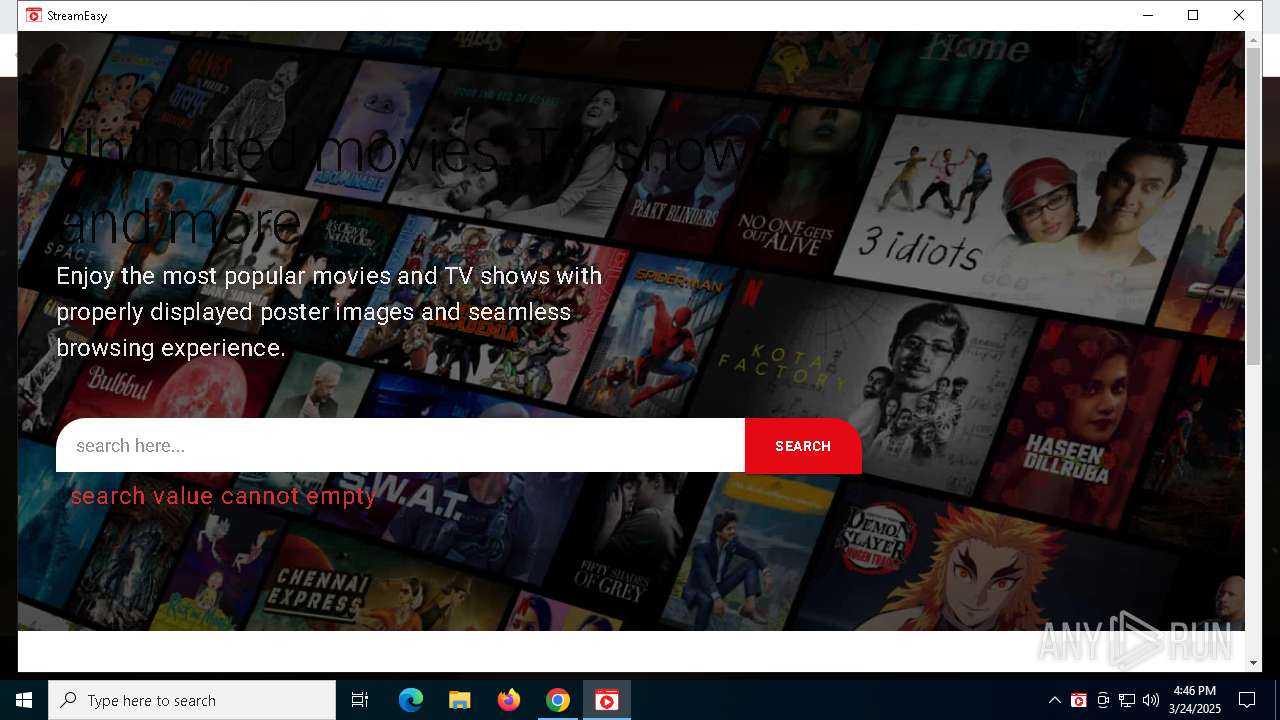Minimize the StreamEasy window
1280x720 pixels.
pyautogui.click(x=1147, y=15)
